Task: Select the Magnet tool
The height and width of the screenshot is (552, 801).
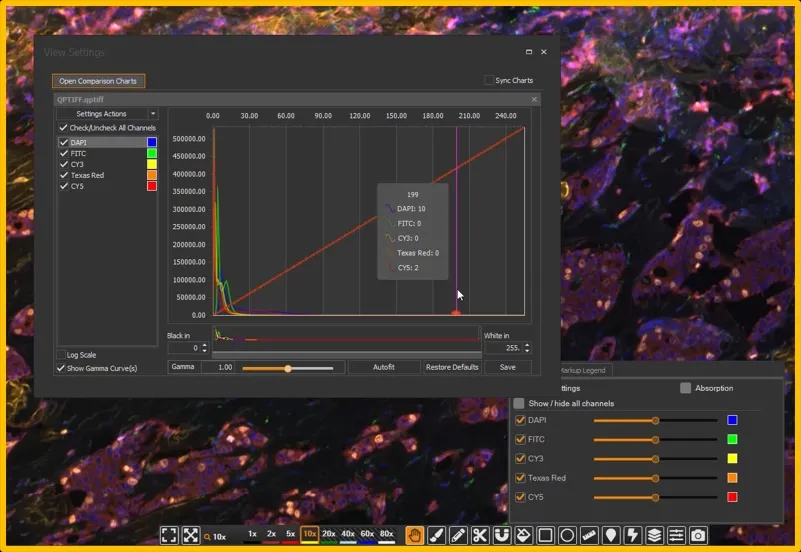Action: tap(502, 535)
